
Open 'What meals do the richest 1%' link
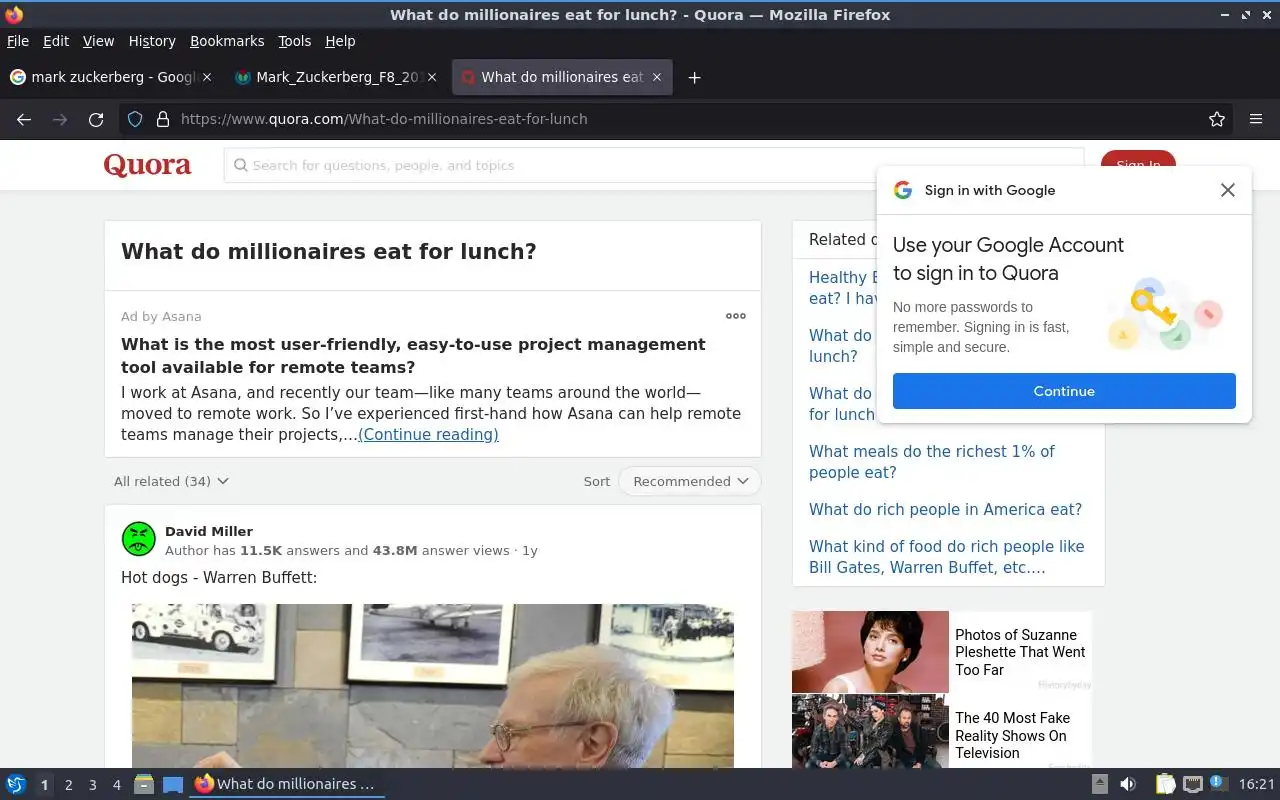coord(932,462)
